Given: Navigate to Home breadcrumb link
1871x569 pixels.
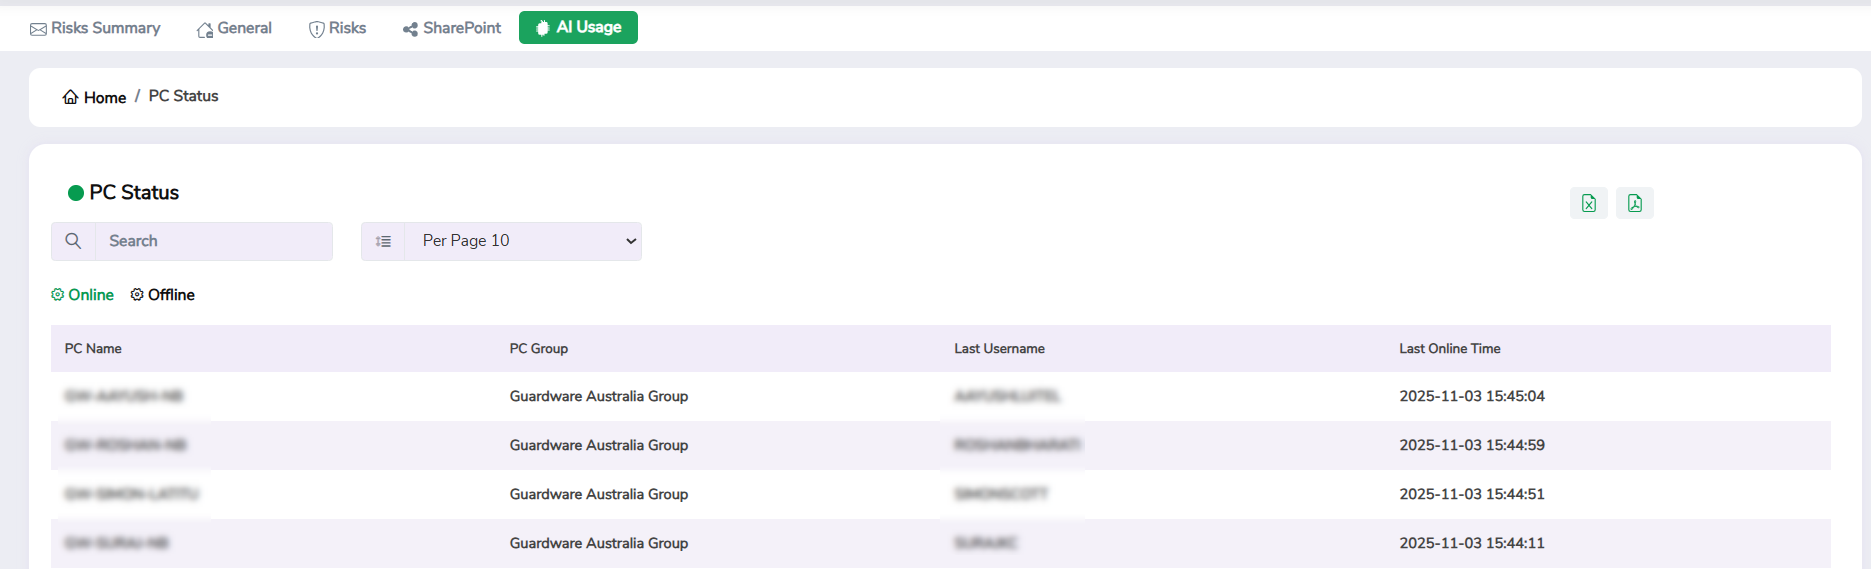Looking at the screenshot, I should pyautogui.click(x=104, y=97).
